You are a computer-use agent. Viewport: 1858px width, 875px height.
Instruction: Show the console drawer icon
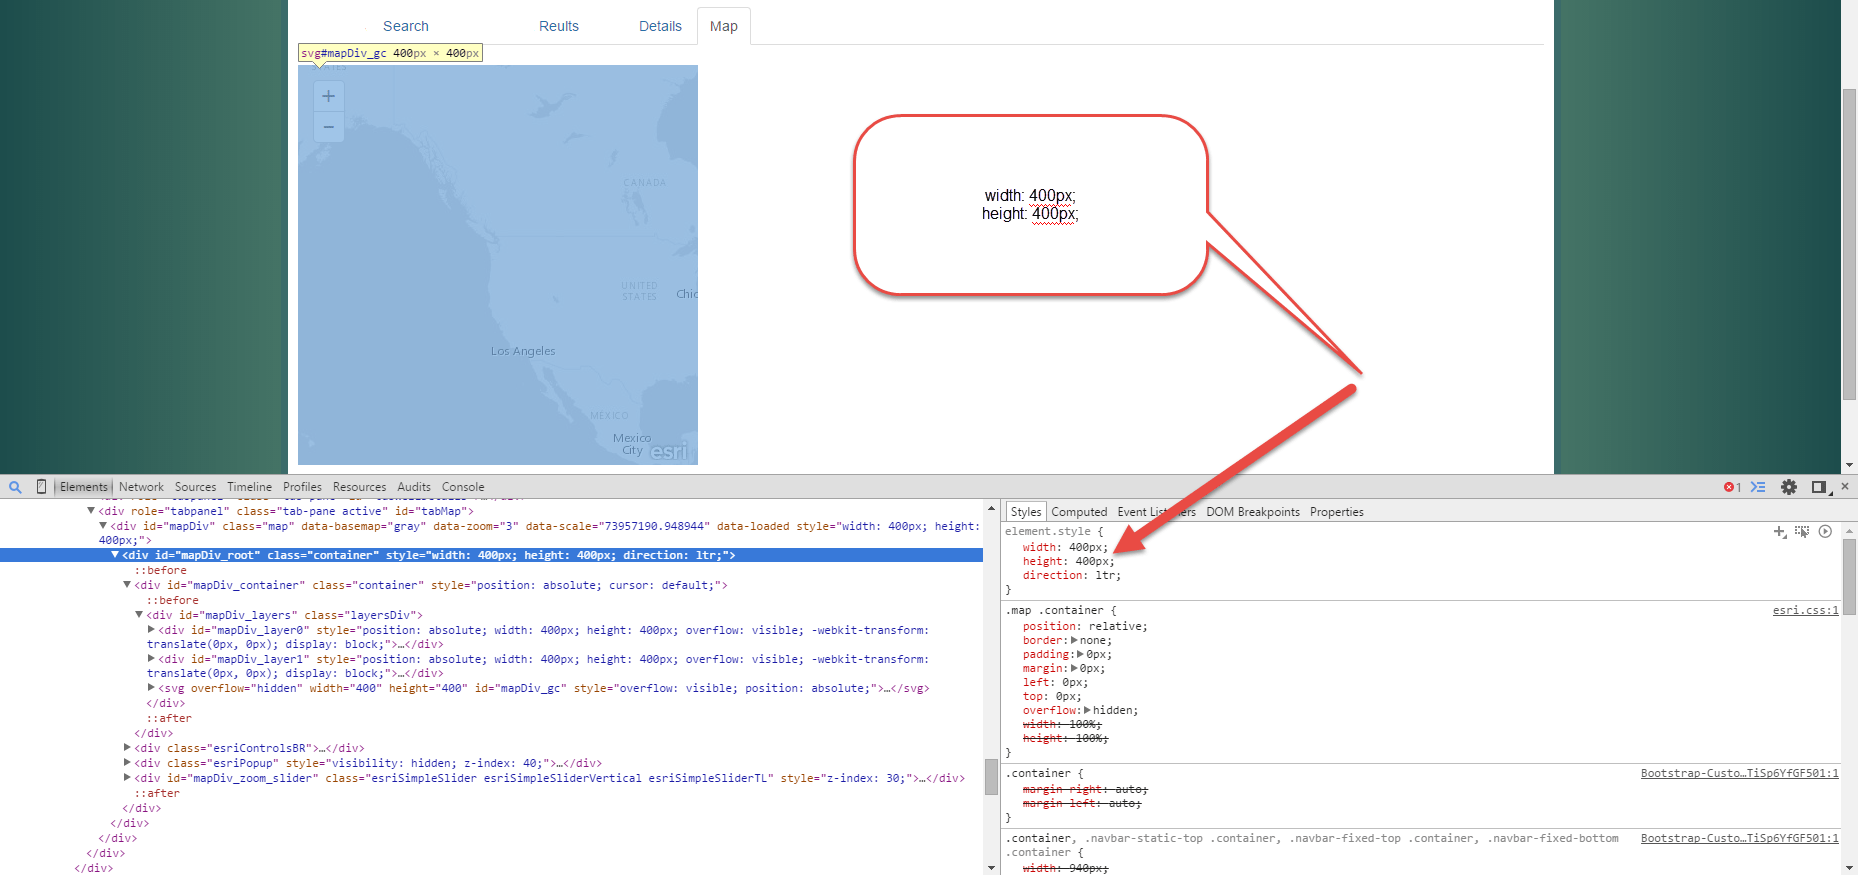1758,487
